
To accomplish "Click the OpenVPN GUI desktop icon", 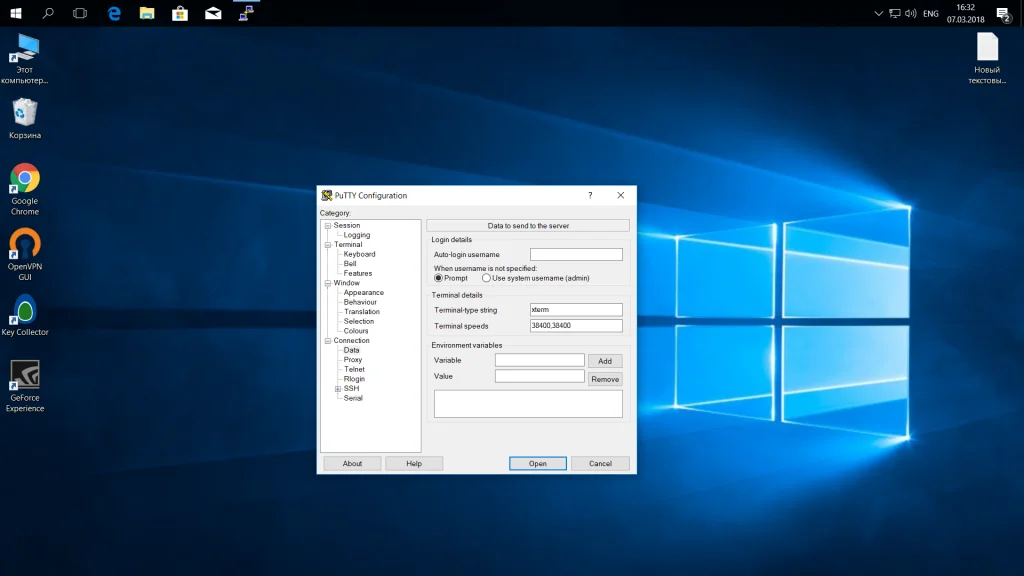I will tap(25, 245).
